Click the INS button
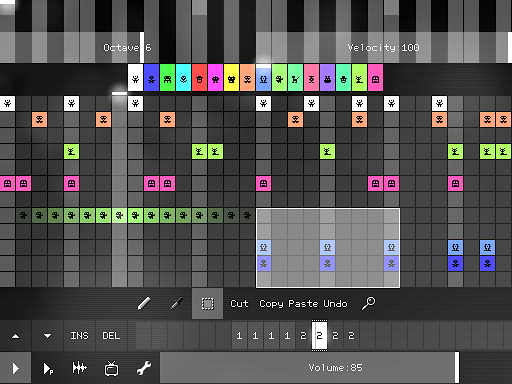 point(79,336)
